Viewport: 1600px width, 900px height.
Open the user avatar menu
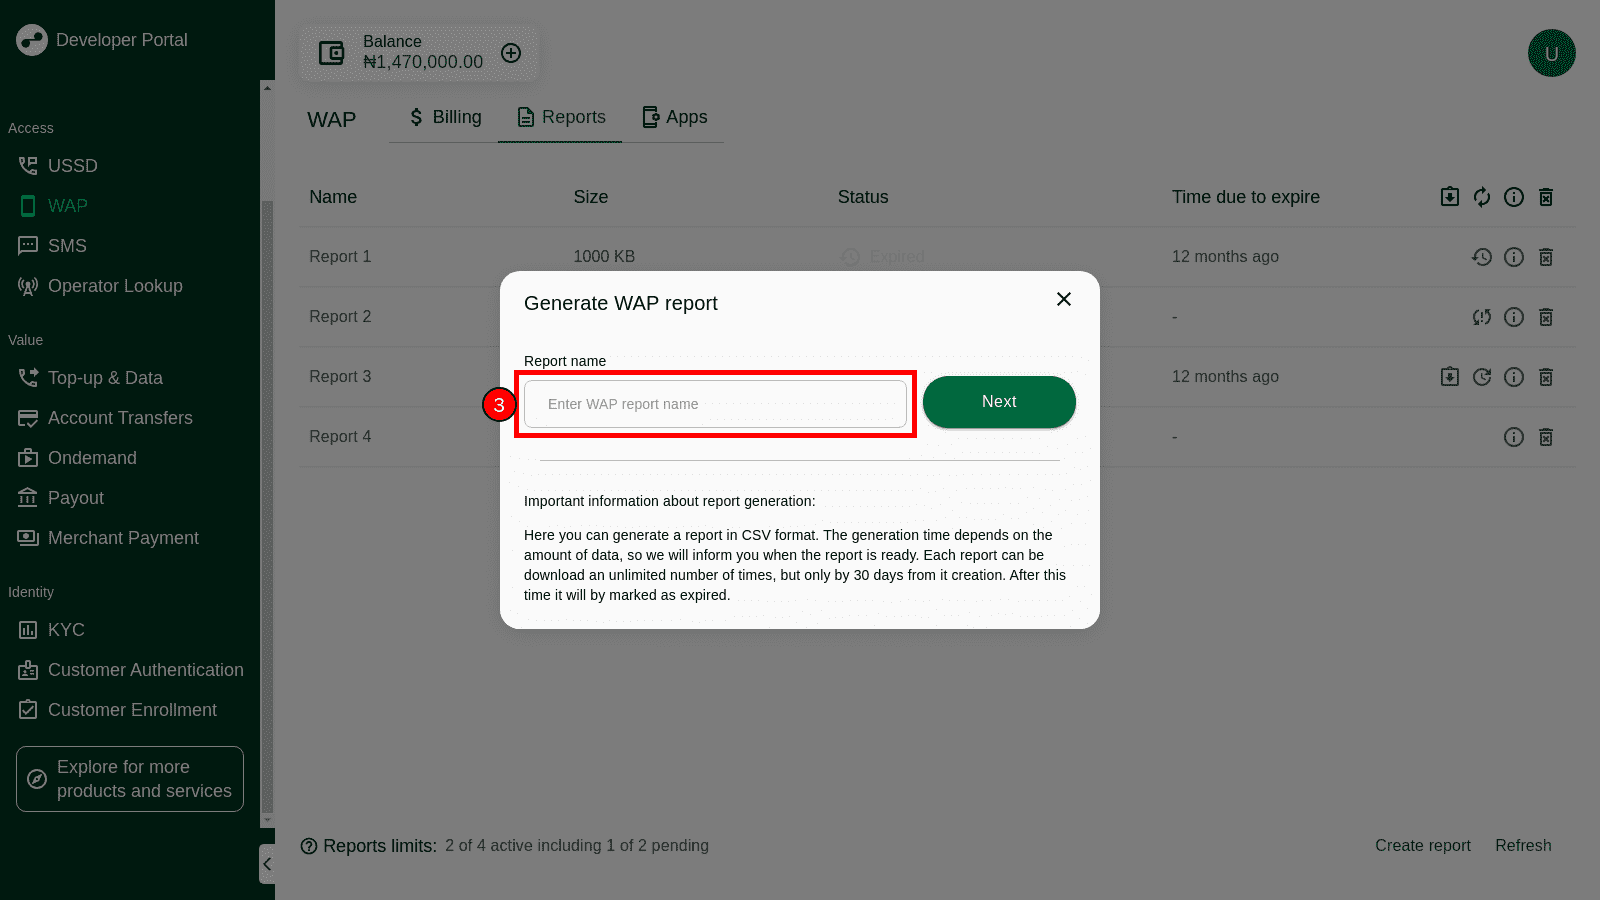1551,53
